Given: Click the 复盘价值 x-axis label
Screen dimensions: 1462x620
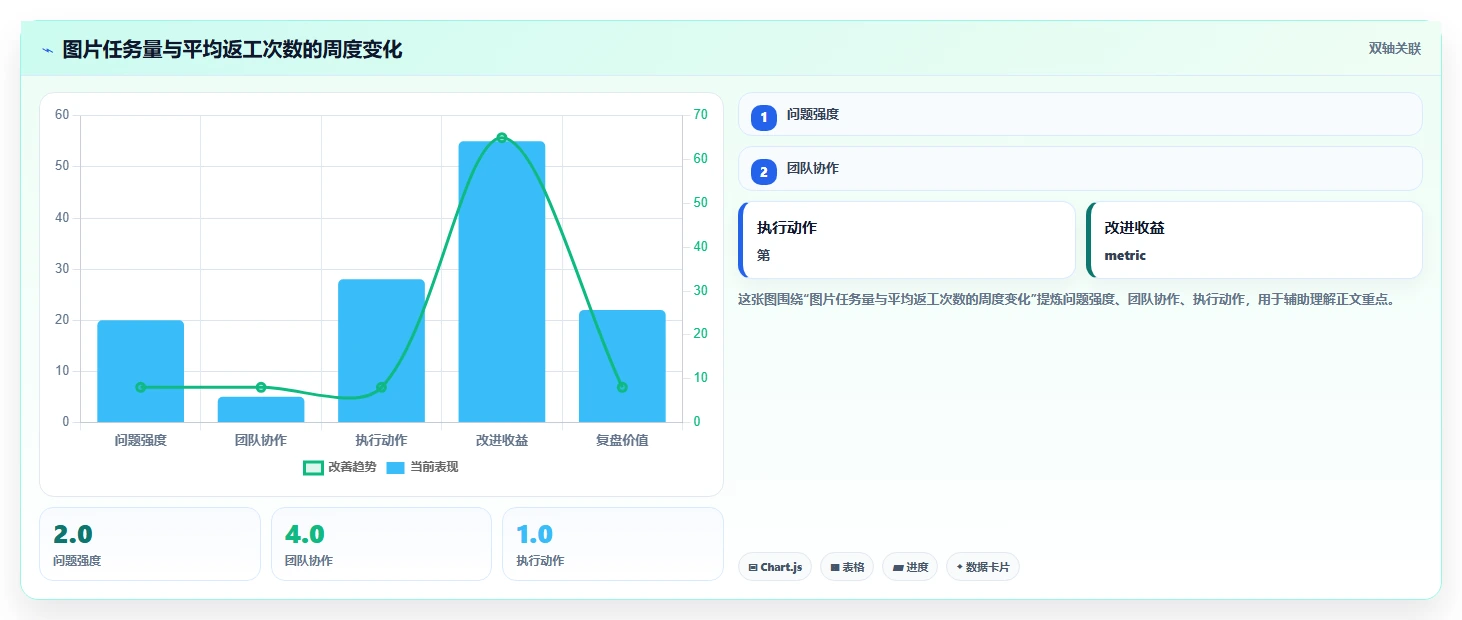Looking at the screenshot, I should (x=622, y=440).
